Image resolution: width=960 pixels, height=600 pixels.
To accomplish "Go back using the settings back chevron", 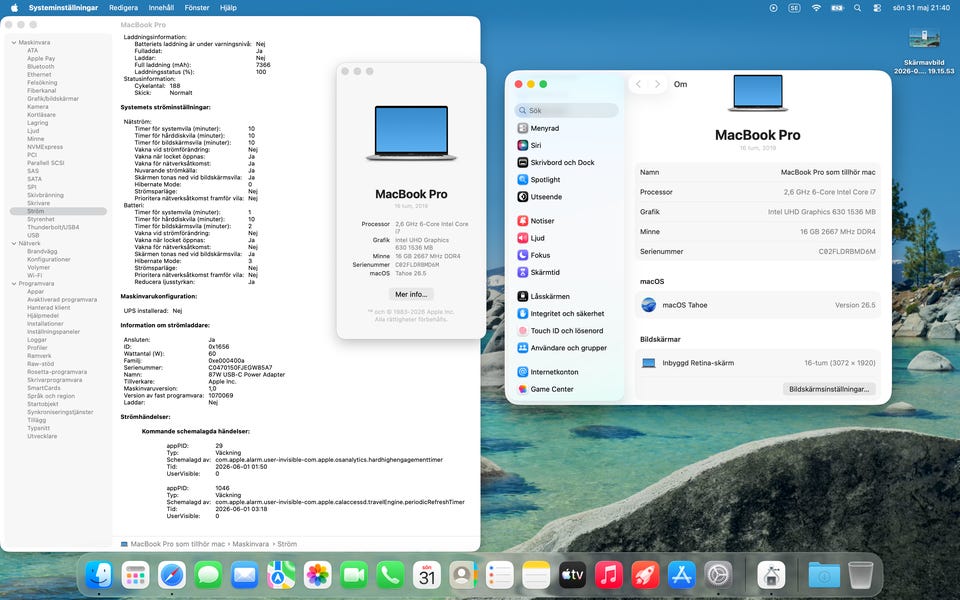I will 639,84.
